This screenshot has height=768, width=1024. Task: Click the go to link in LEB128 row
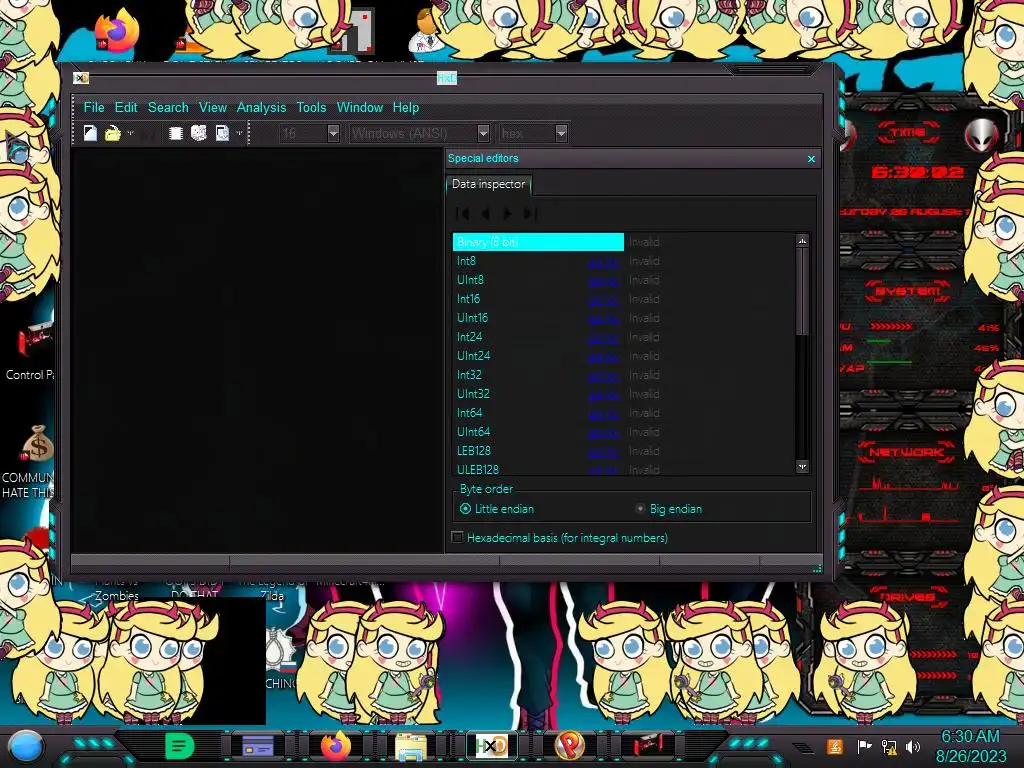pyautogui.click(x=603, y=451)
